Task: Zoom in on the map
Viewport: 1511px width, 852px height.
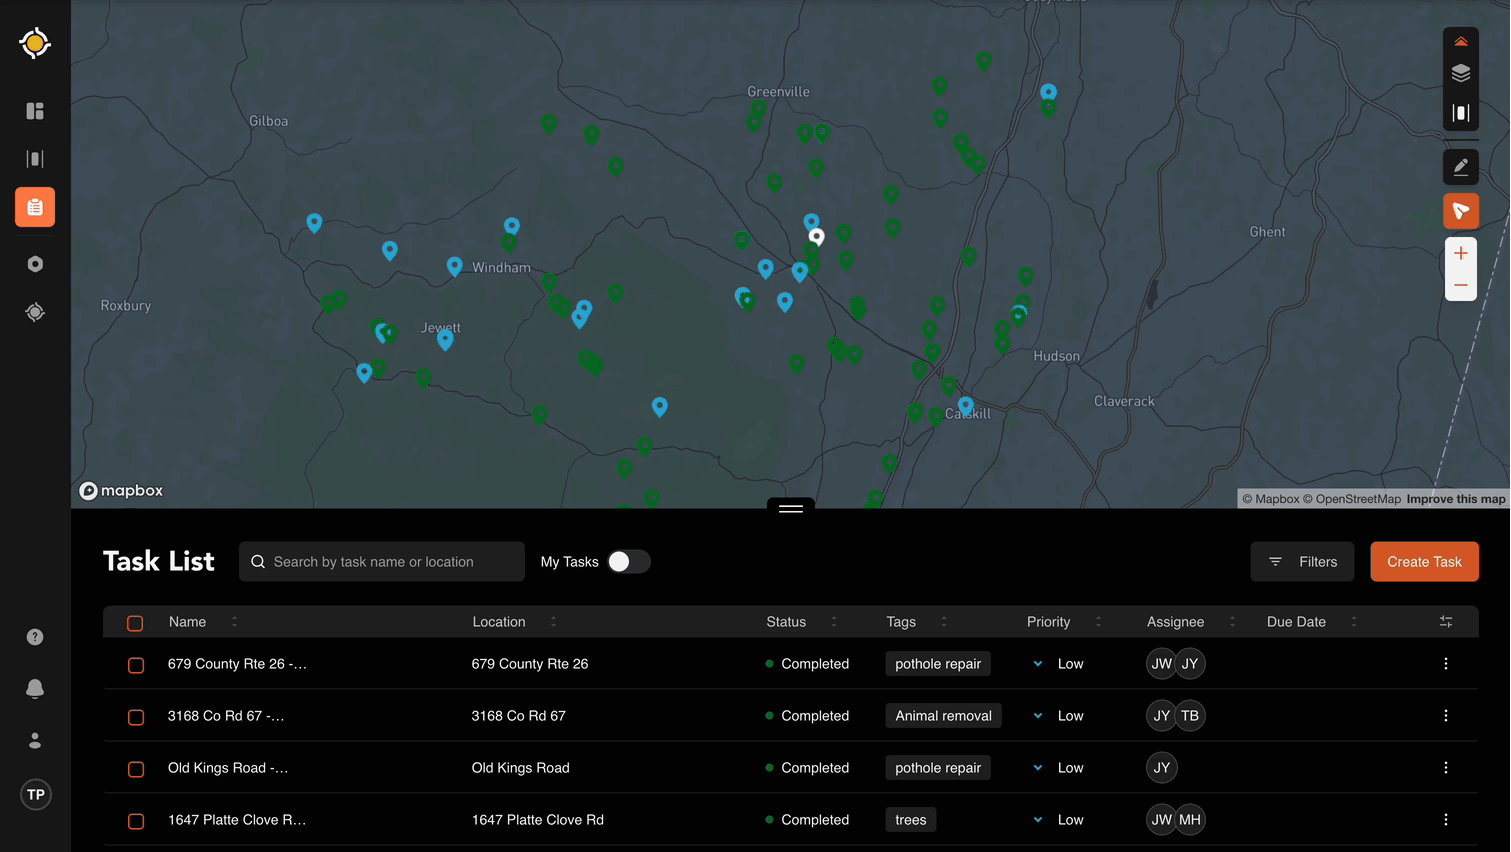Action: click(x=1460, y=254)
